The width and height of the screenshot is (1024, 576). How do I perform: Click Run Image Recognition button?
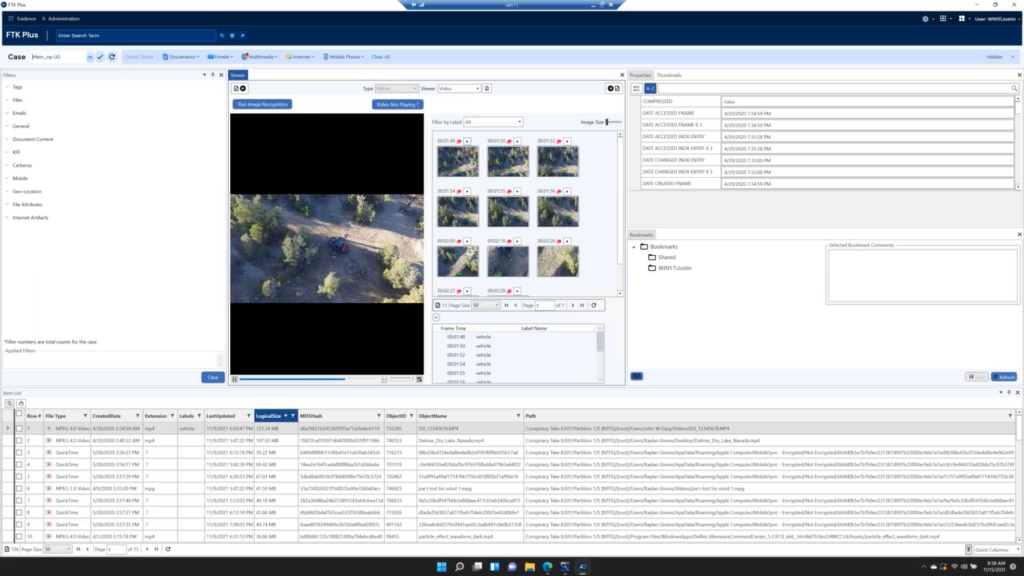263,104
